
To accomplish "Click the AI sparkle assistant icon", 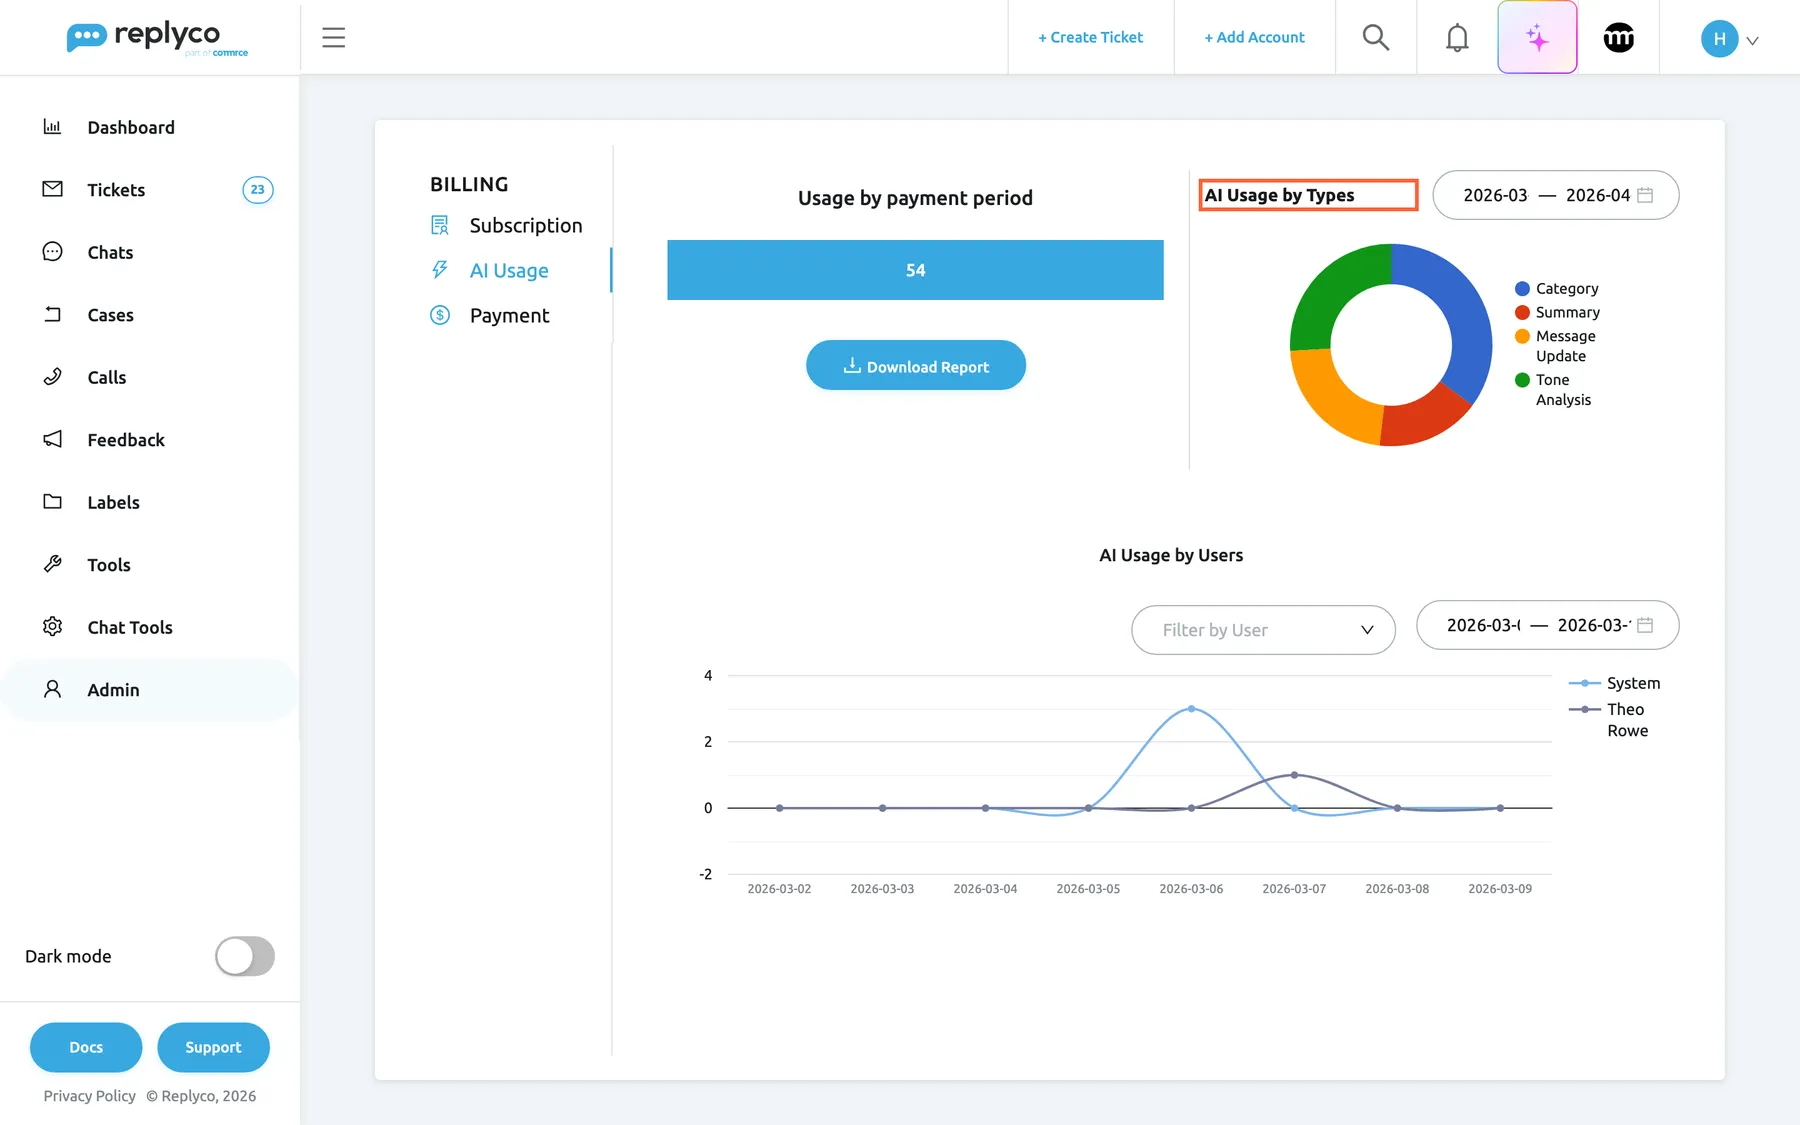I will [1537, 38].
